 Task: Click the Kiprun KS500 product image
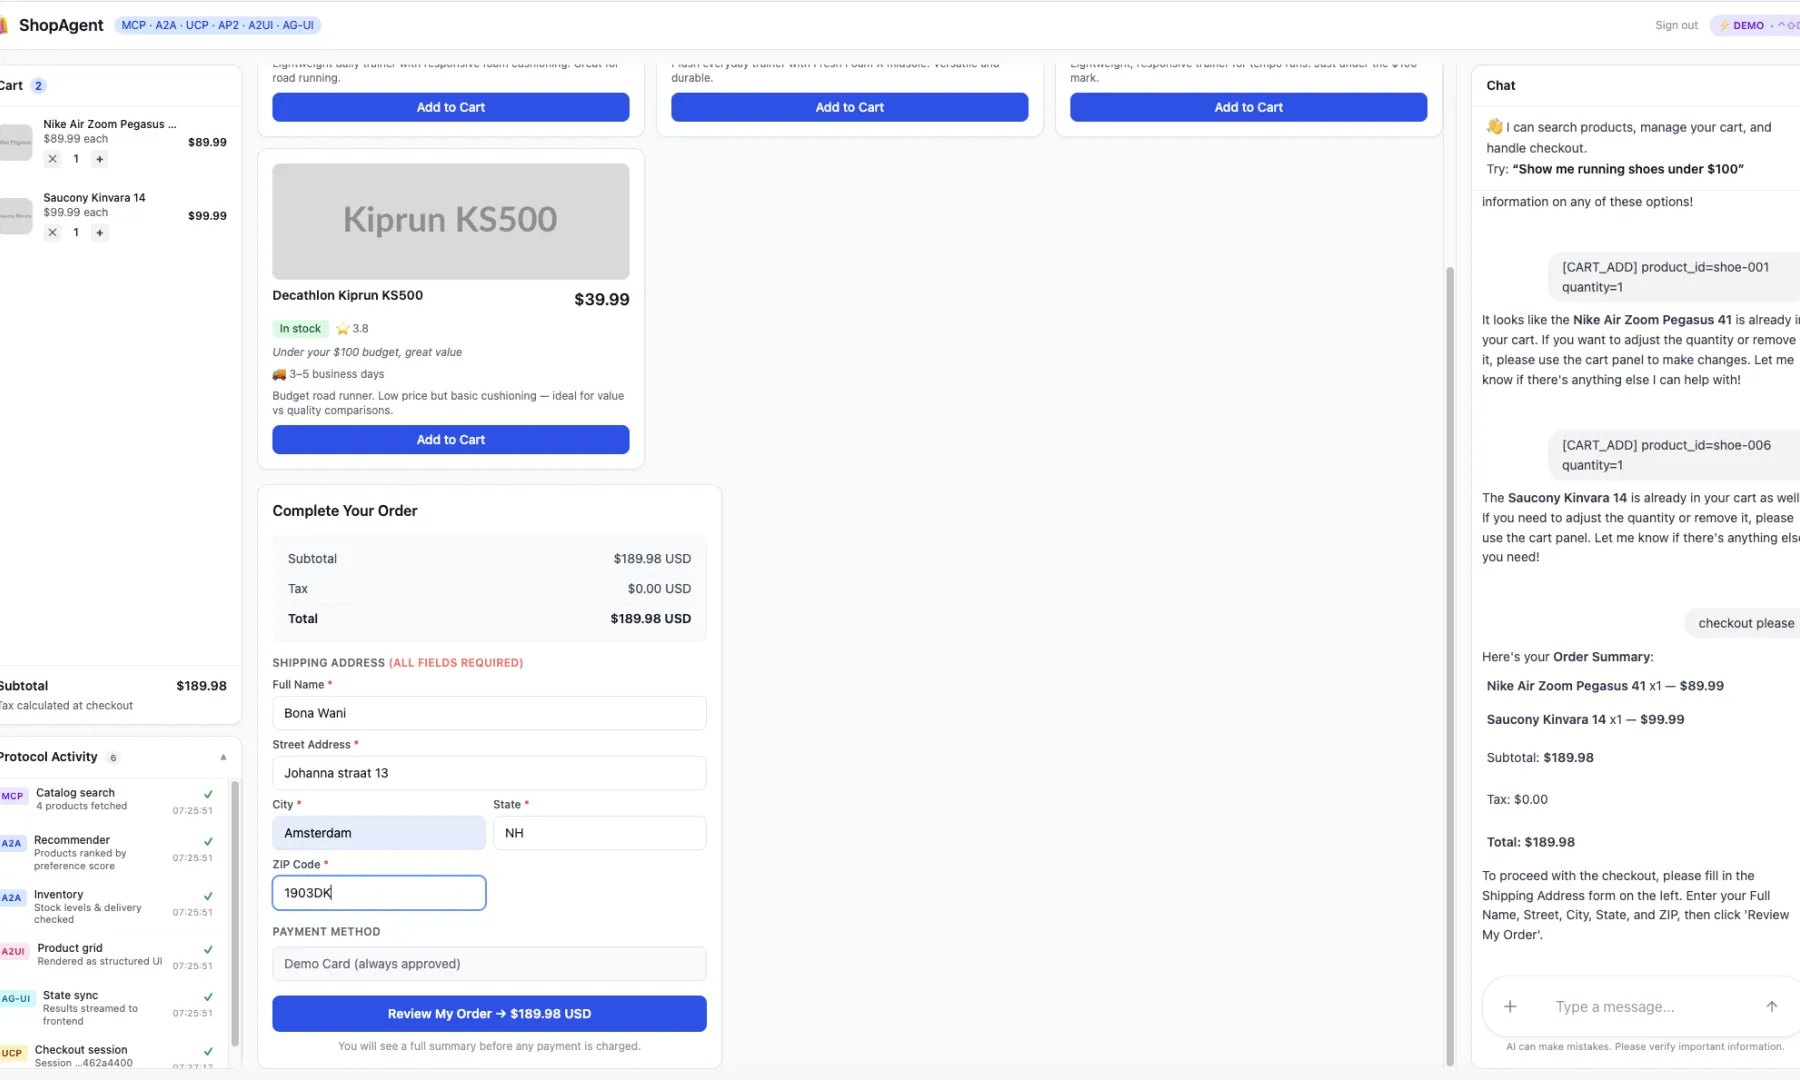click(451, 221)
